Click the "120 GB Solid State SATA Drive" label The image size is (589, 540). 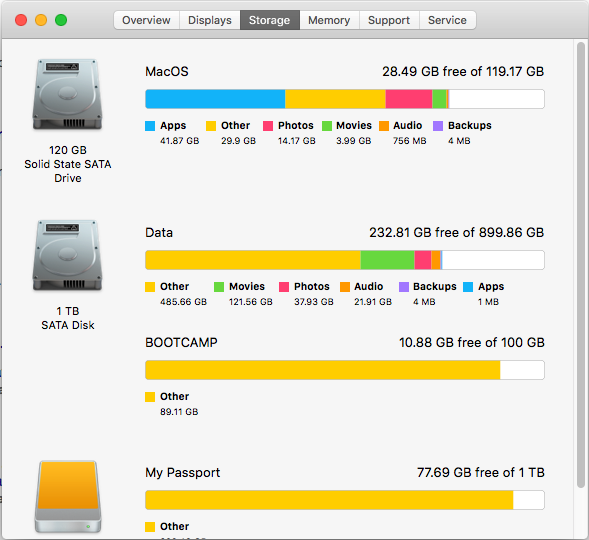point(68,164)
